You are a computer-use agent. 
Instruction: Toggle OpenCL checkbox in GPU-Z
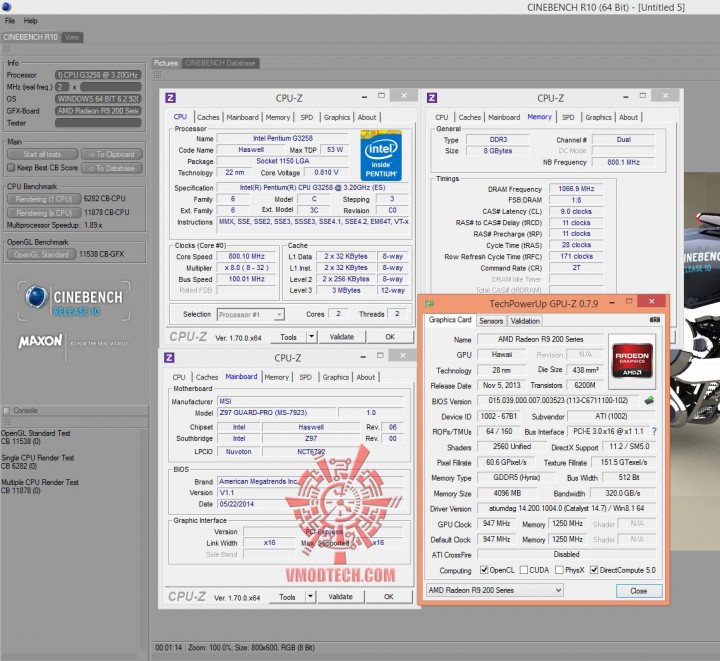[484, 570]
